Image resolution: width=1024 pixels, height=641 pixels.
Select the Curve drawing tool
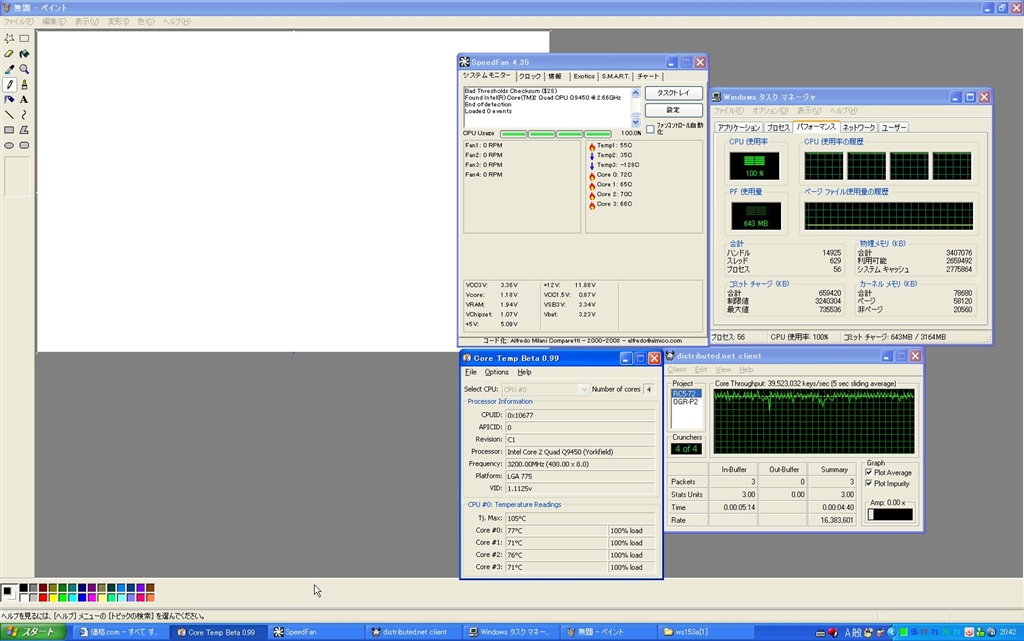click(24, 115)
